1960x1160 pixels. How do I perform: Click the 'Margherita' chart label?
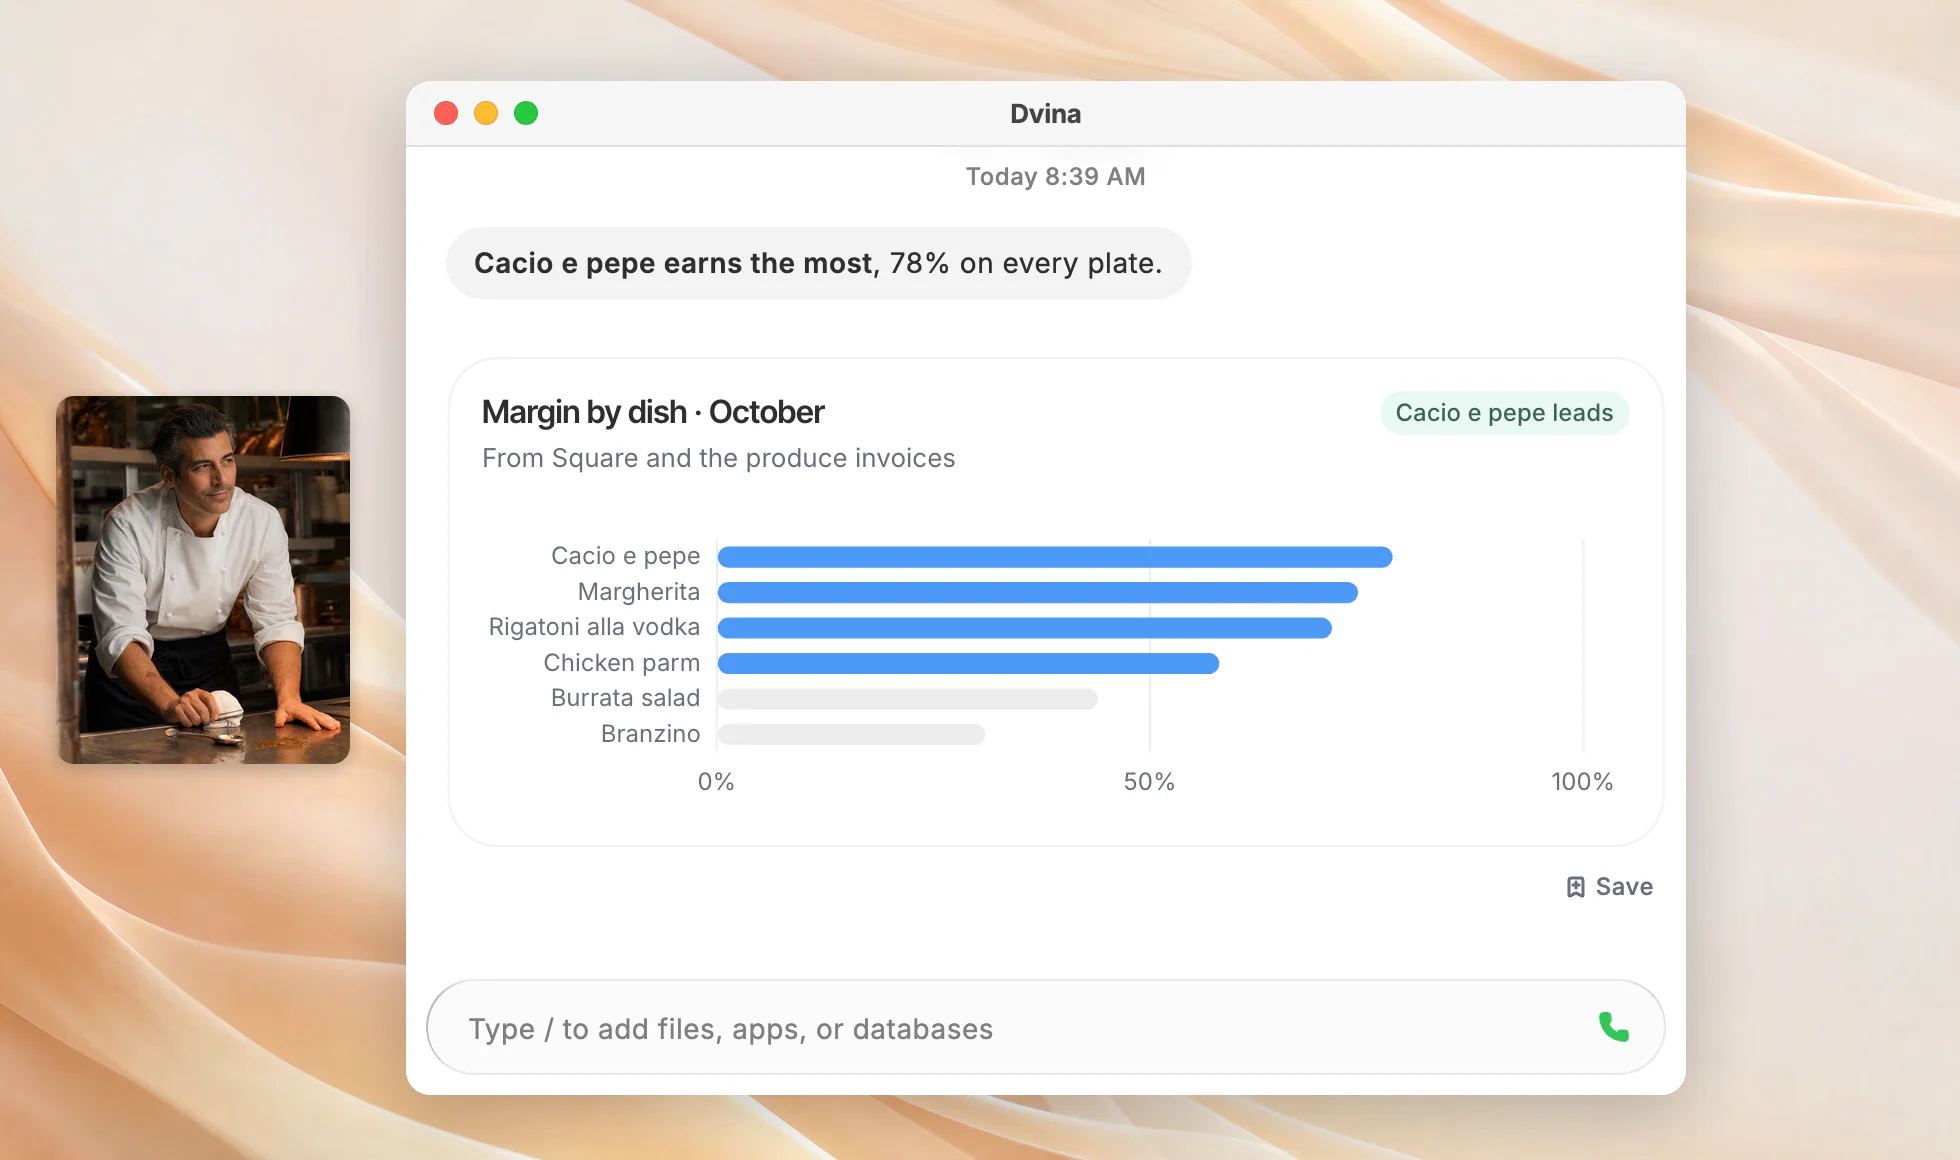point(639,592)
